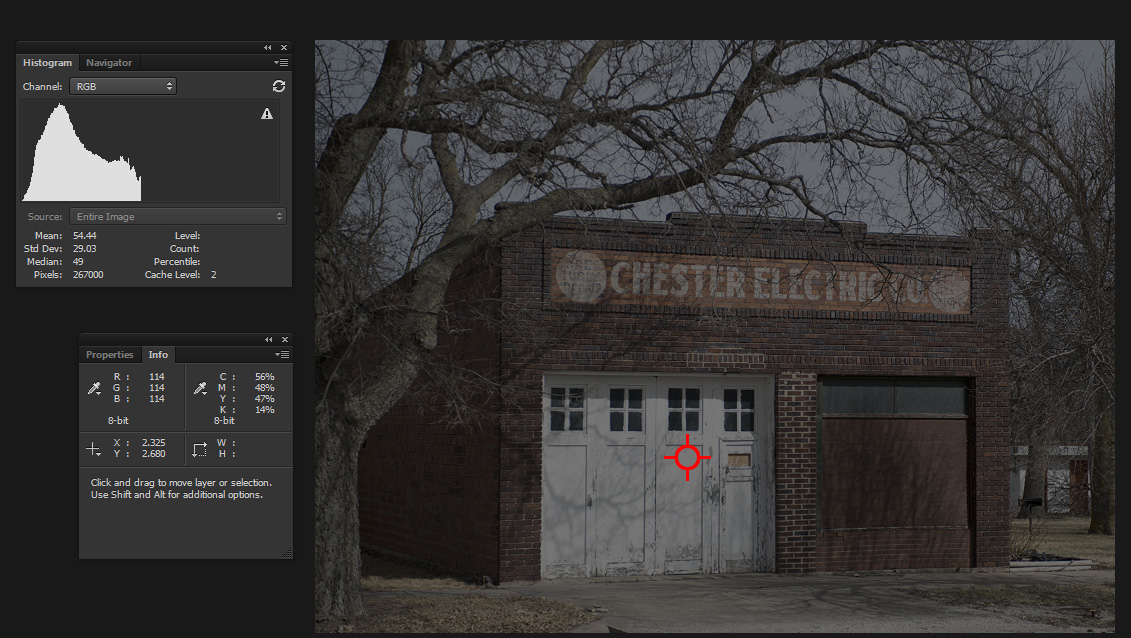
Task: Click the 8-bit label under RGB readout
Action: [x=118, y=420]
